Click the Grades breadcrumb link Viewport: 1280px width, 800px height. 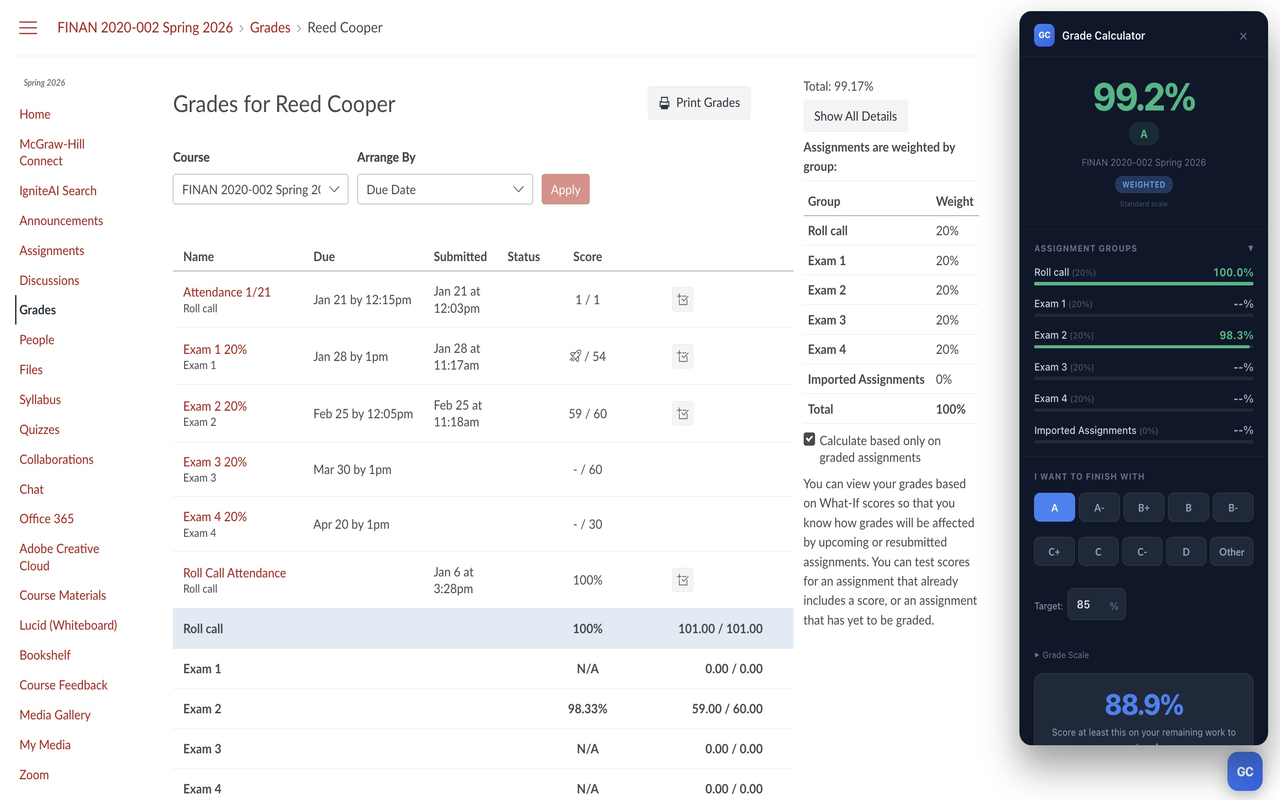point(270,28)
